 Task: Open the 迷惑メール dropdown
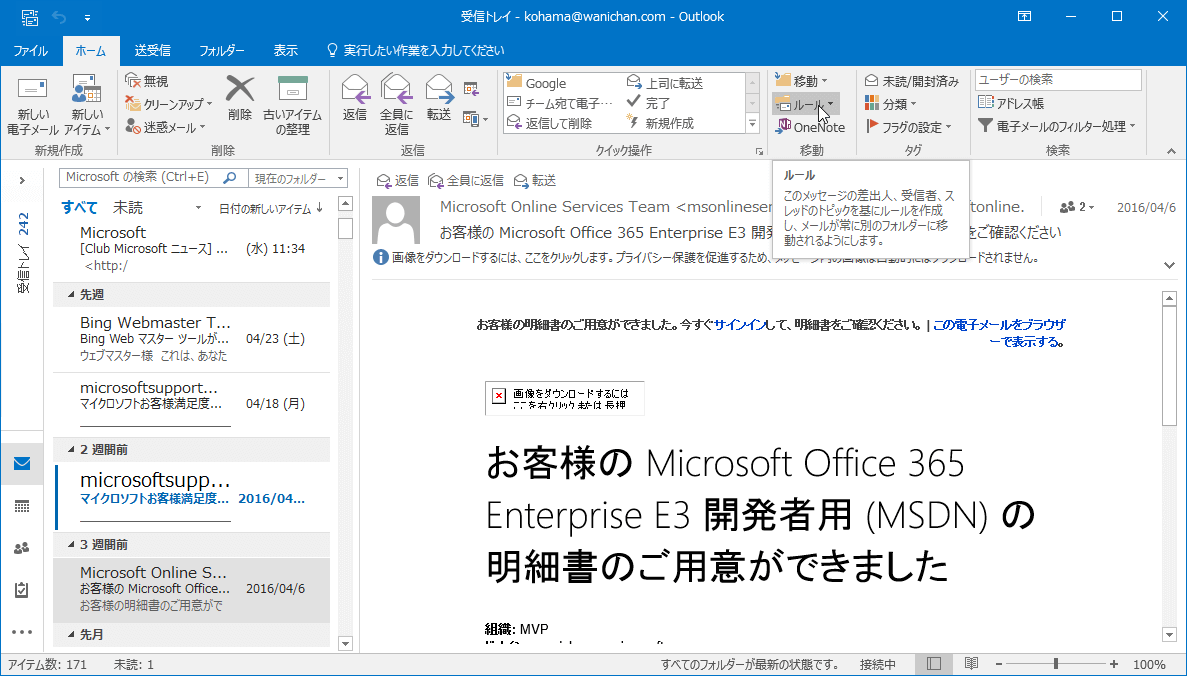coord(165,127)
